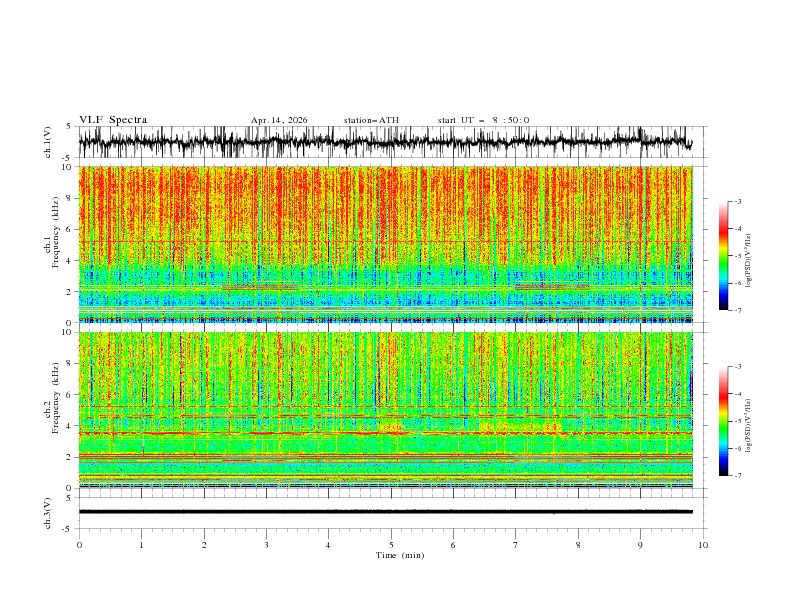Click the time axis tick label "8"
The height and width of the screenshot is (612, 792).
[x=578, y=545]
